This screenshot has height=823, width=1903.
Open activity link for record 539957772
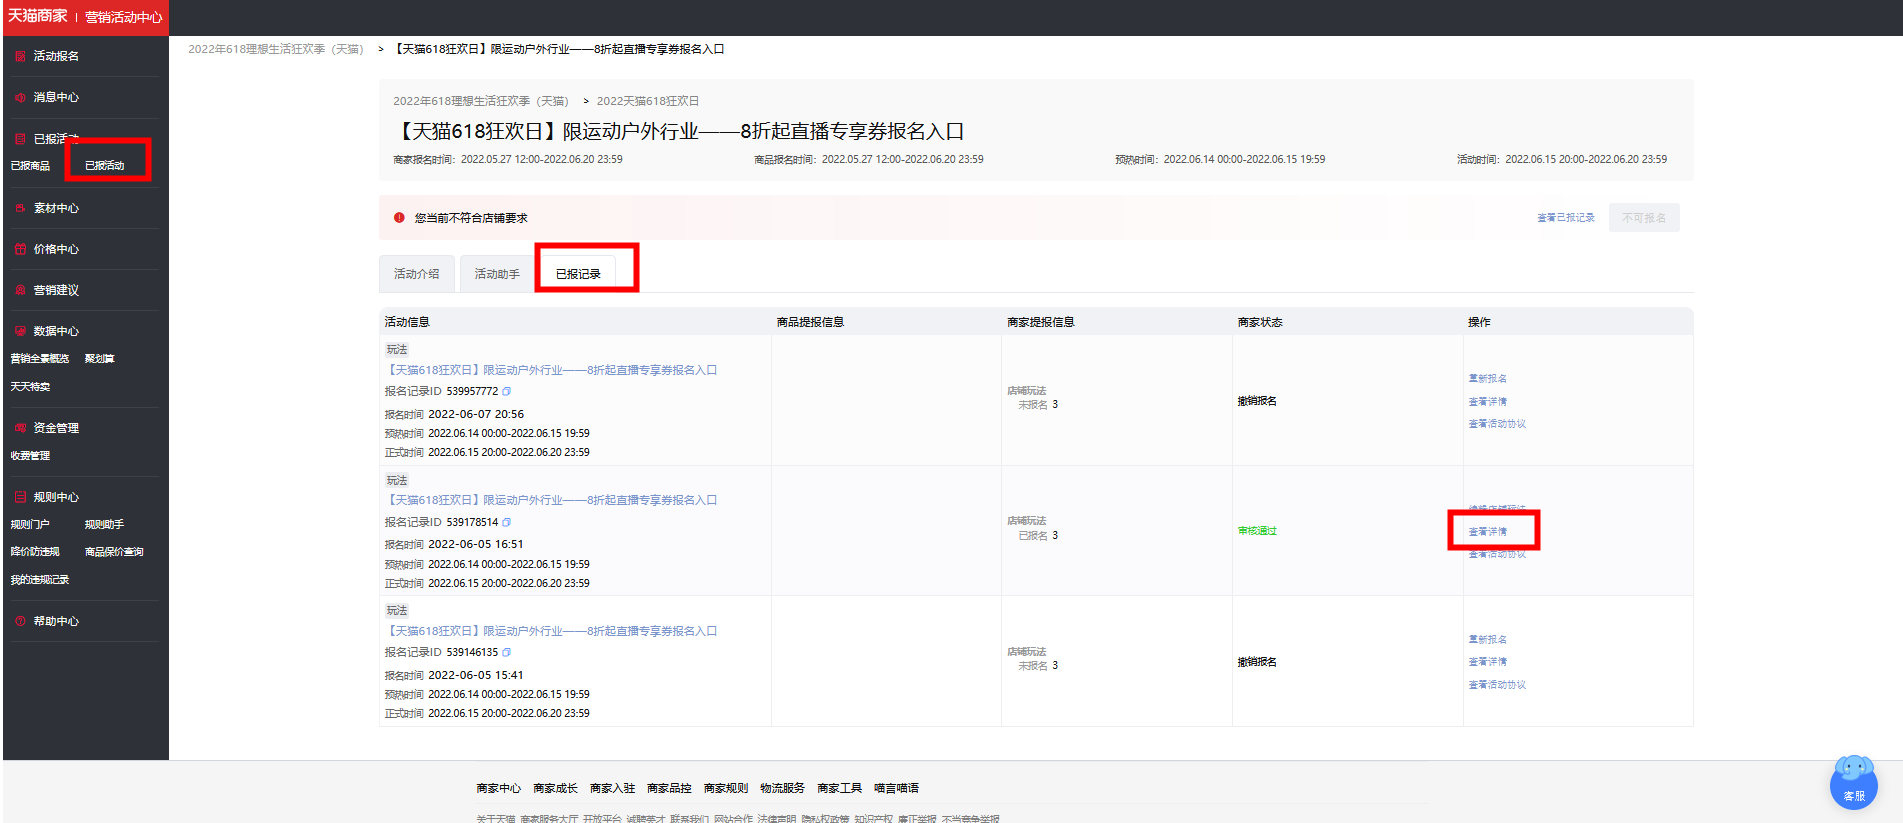pos(551,370)
